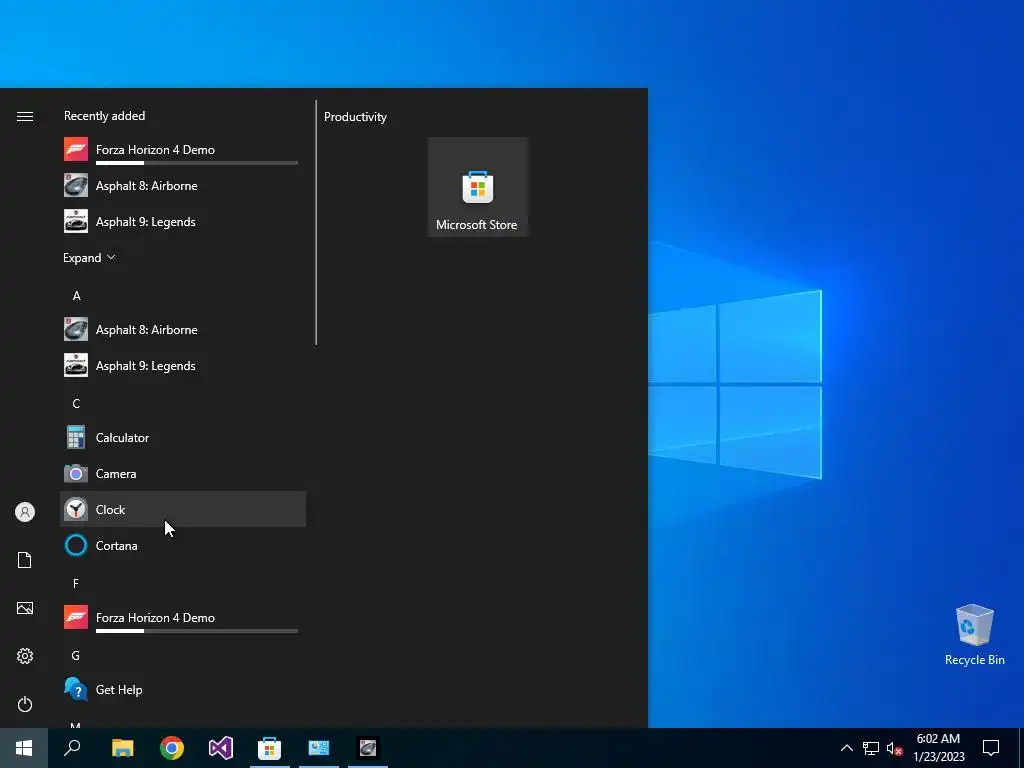Screen dimensions: 1024x768
Task: Click the letter C section header
Action: click(76, 404)
